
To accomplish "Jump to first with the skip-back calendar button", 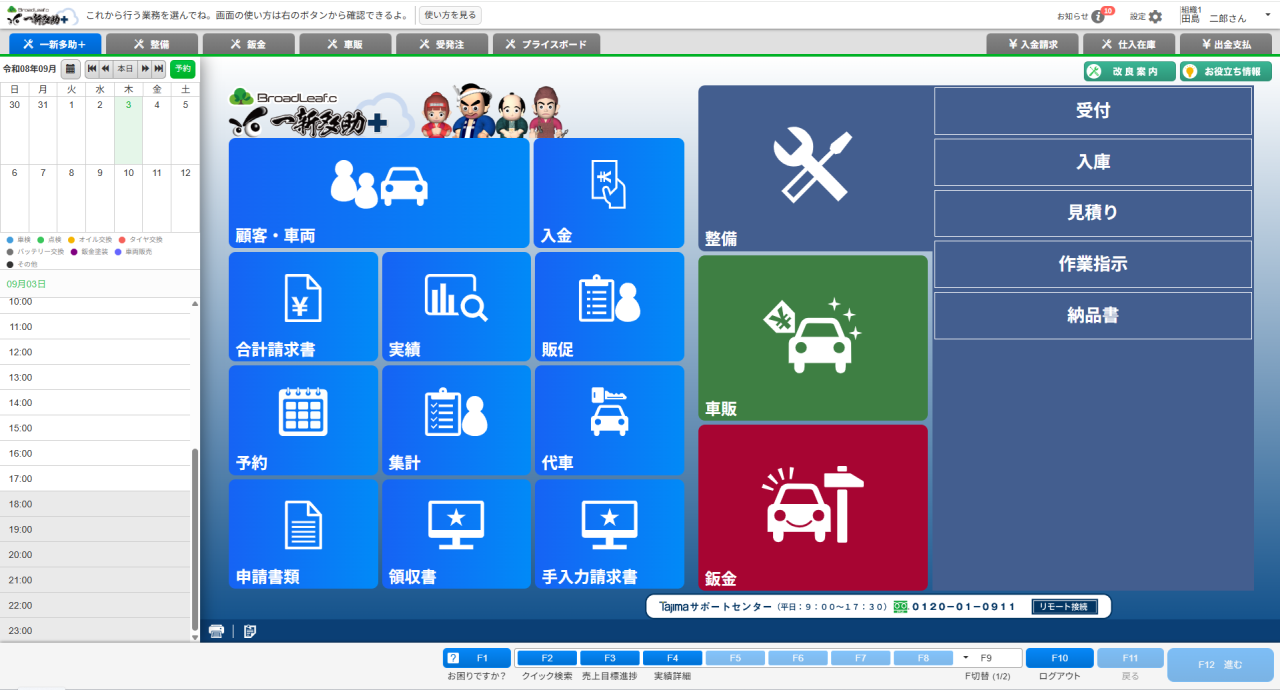I will 92,68.
